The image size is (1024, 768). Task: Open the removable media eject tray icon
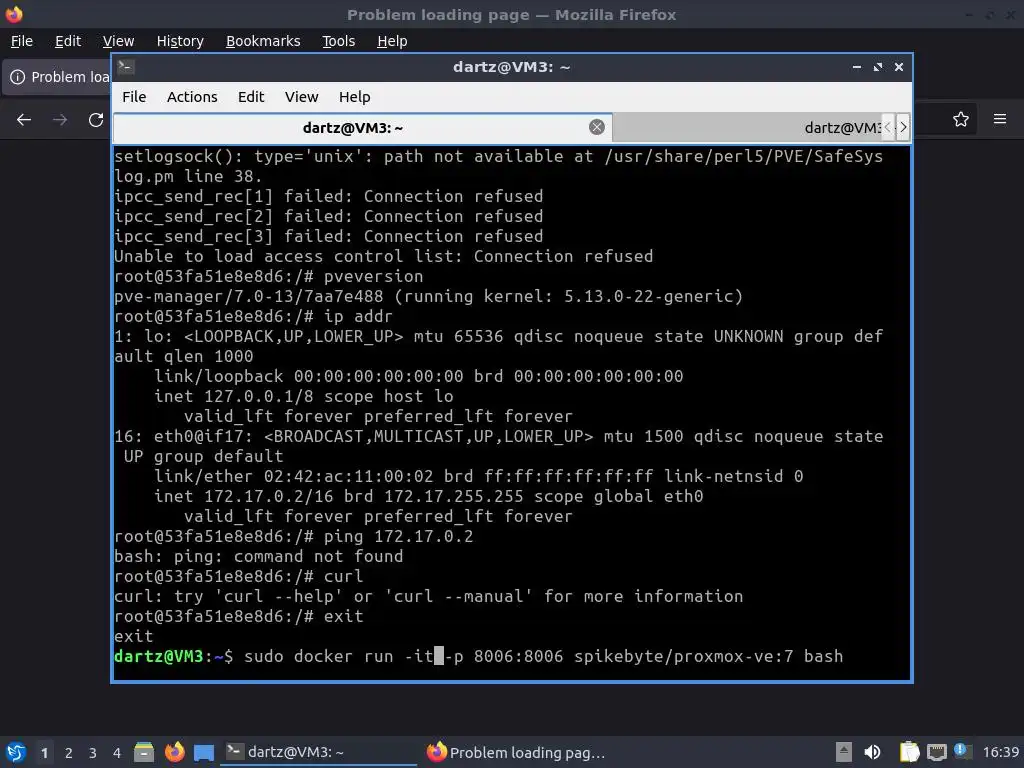tap(844, 752)
